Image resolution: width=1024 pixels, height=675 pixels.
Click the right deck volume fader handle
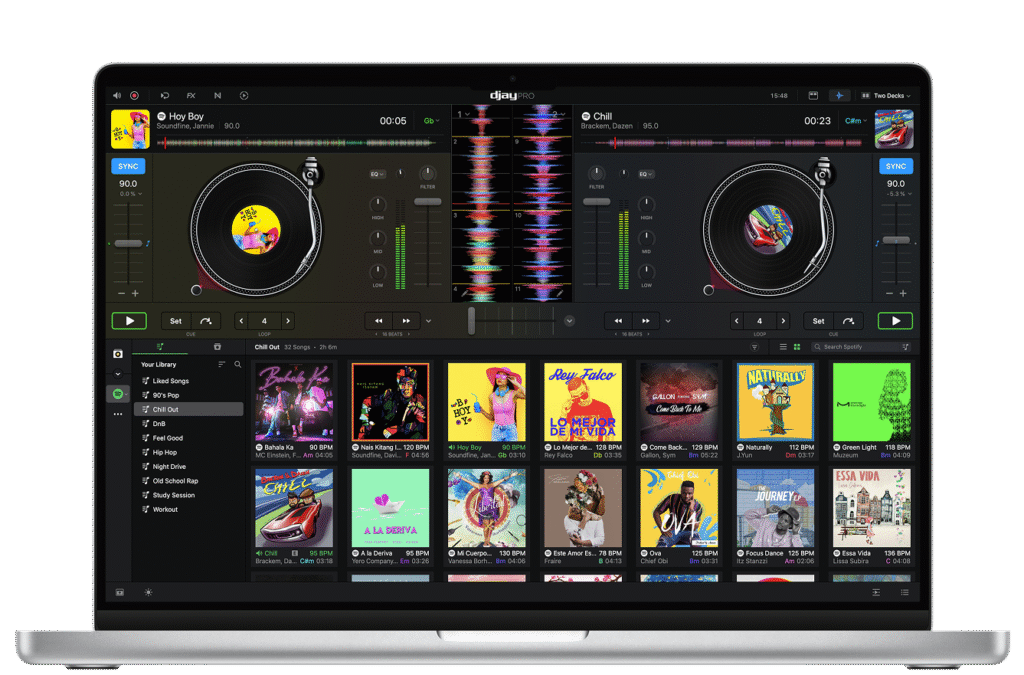coord(596,202)
